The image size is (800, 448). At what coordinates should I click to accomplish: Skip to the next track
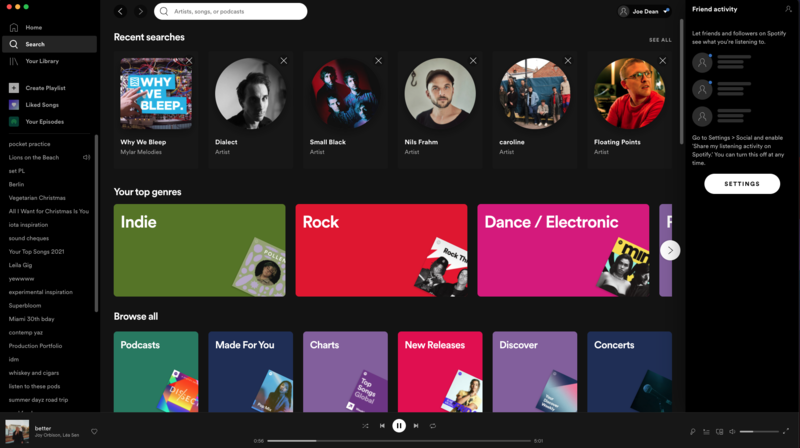click(416, 426)
